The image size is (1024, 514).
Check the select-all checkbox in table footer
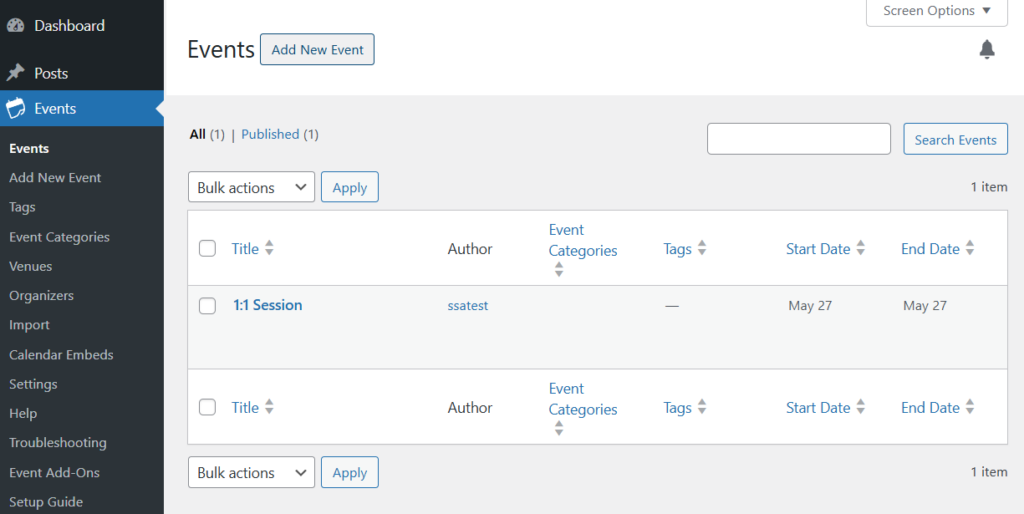point(207,407)
